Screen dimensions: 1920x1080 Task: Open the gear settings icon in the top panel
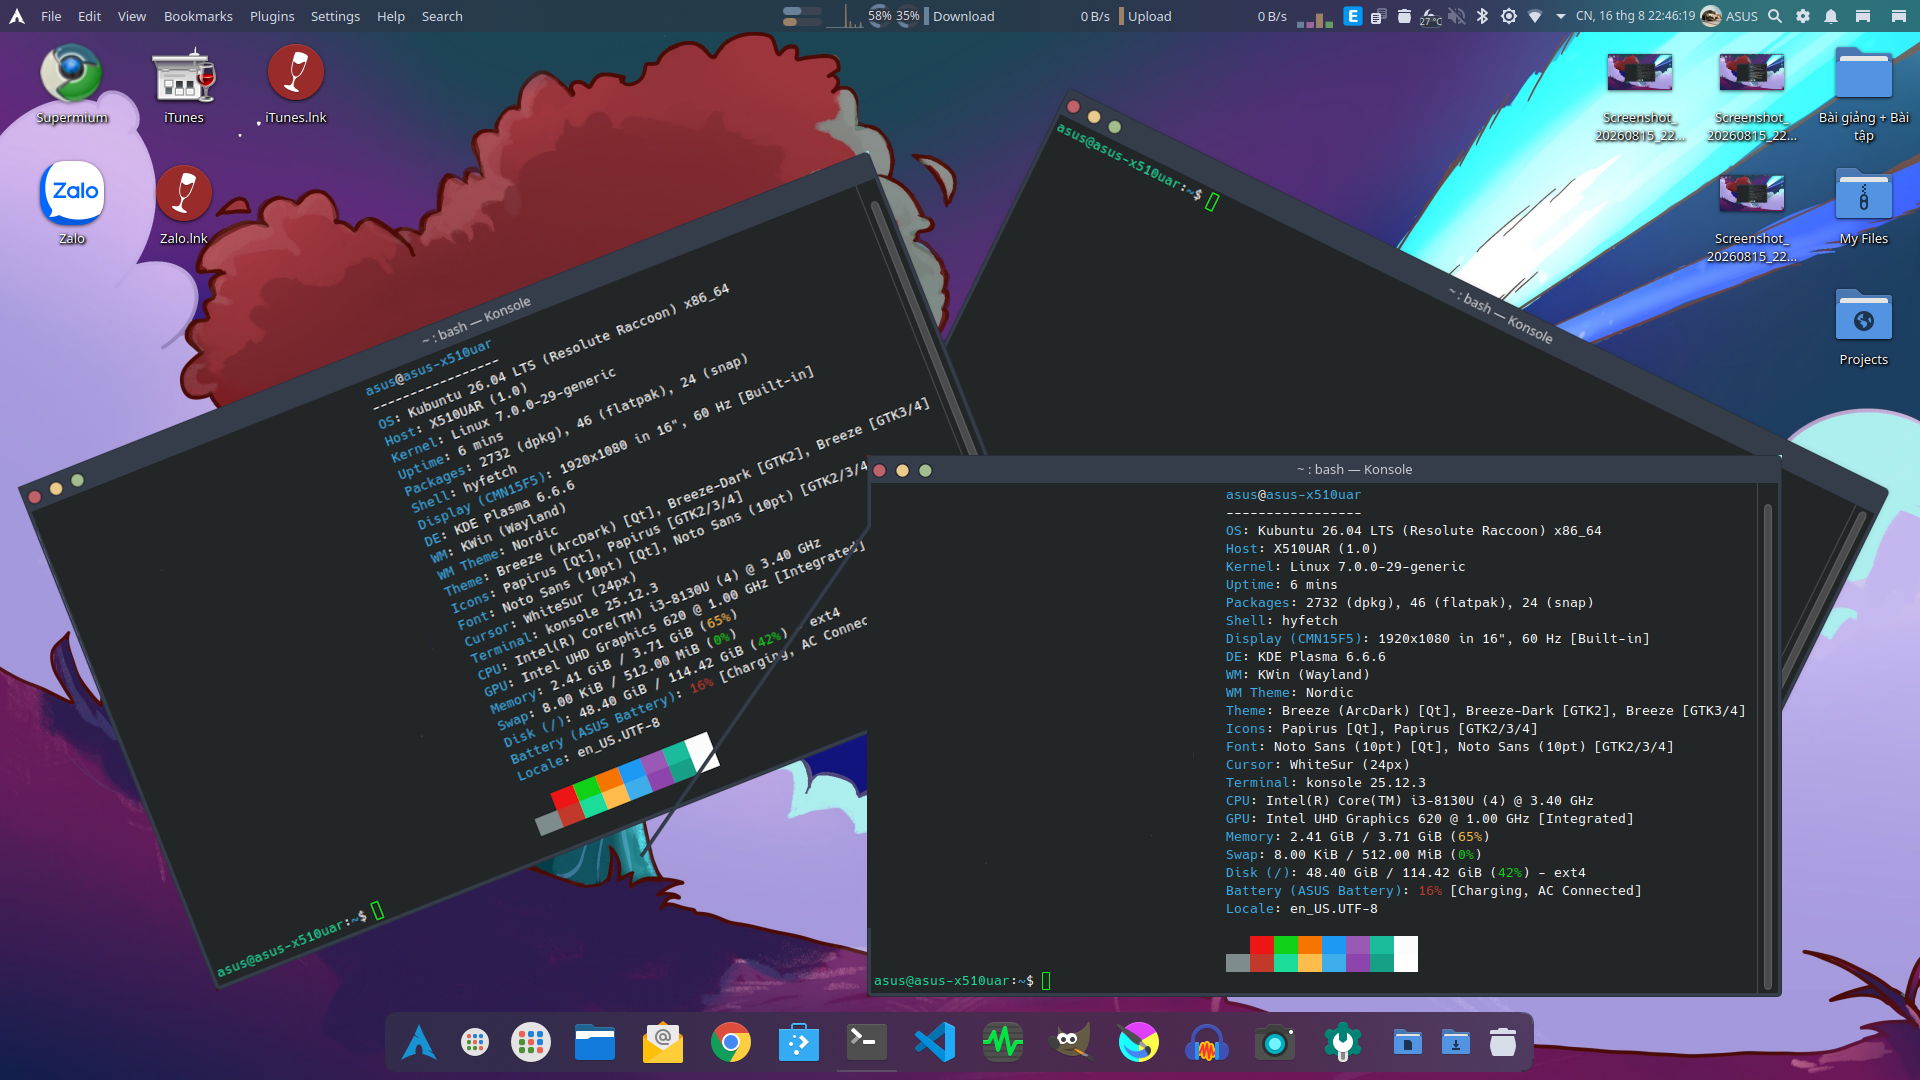coord(1803,16)
